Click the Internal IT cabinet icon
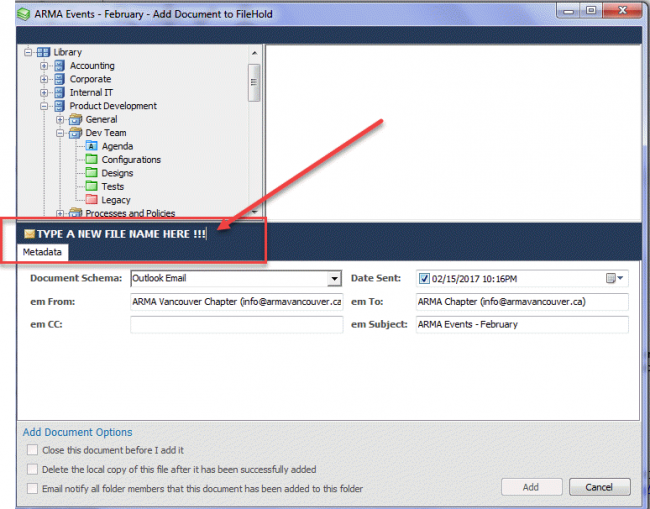This screenshot has width=650, height=509. pos(59,92)
